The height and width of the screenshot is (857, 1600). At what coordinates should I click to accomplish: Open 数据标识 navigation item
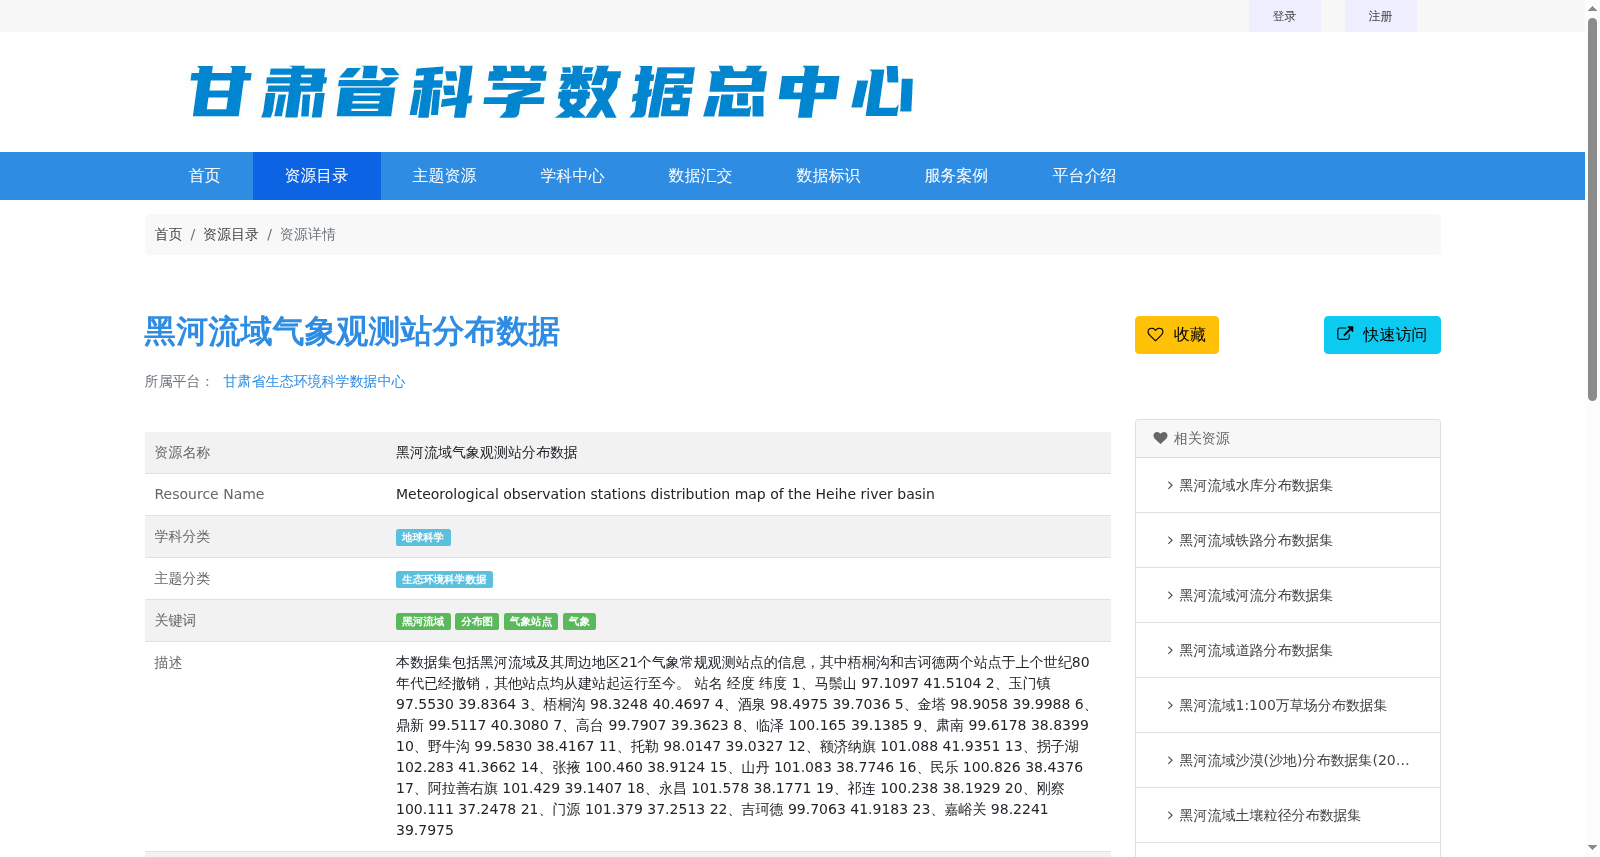point(829,176)
